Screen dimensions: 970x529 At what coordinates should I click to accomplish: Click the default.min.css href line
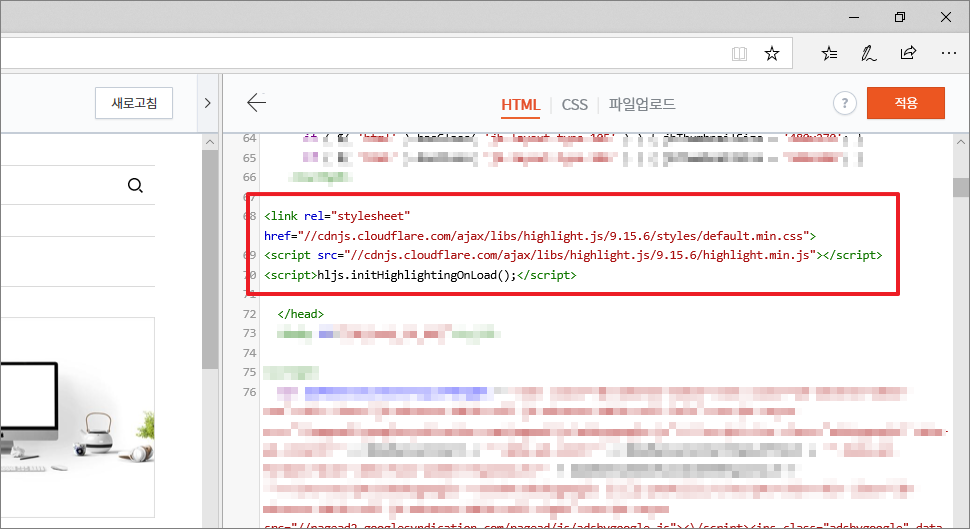coord(540,236)
